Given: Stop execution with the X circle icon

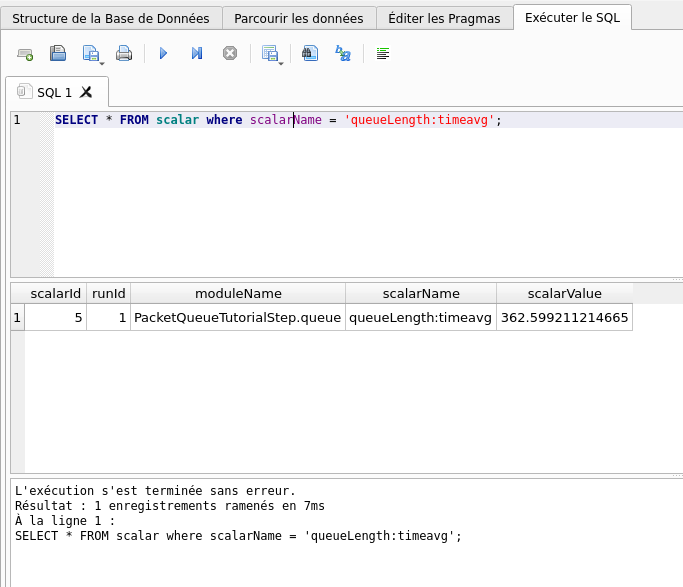Looking at the screenshot, I should pos(230,54).
